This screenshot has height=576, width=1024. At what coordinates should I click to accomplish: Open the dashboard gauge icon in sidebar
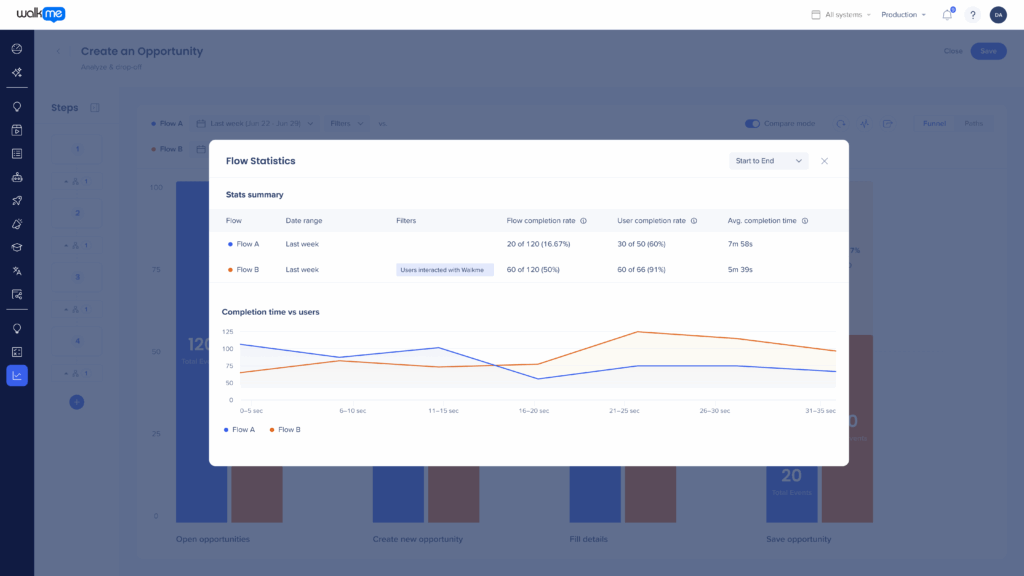17,49
